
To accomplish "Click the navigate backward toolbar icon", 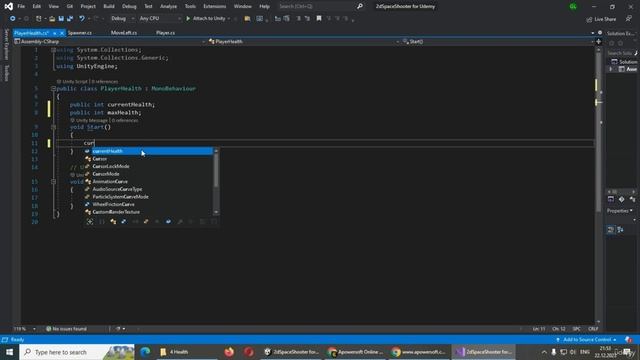I will pyautogui.click(x=13, y=18).
